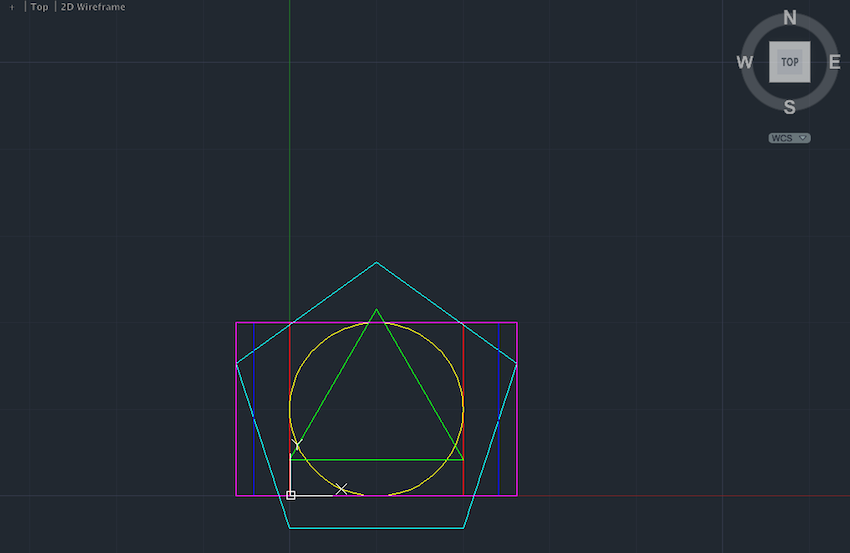
Task: Select the cyan pentagon bottom edge
Action: click(376, 528)
